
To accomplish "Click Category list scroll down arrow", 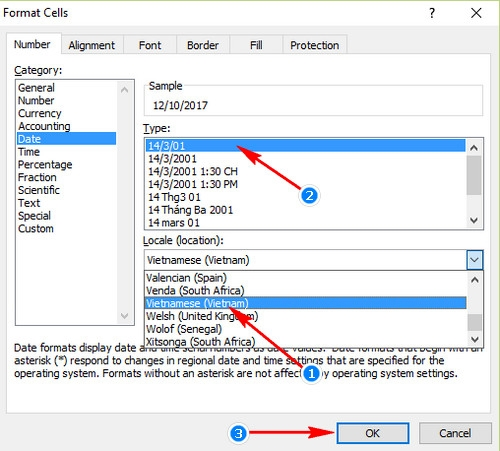I will tap(125, 315).
